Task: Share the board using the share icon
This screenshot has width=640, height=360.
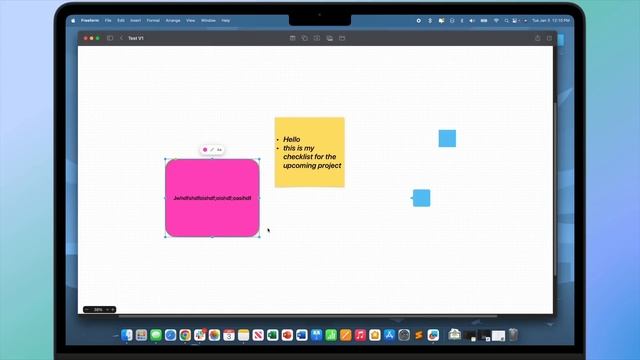Action: click(538, 38)
